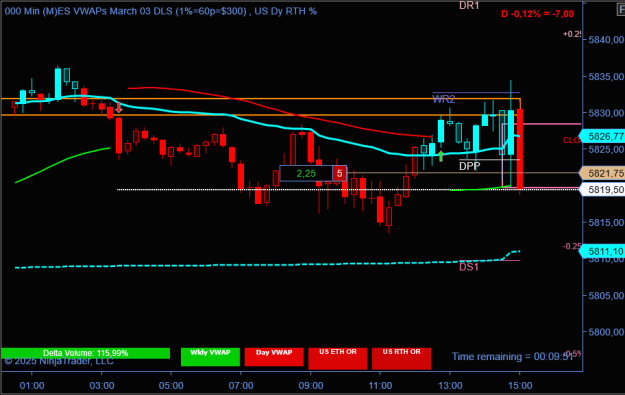Click the red down arrow signal marker
The height and width of the screenshot is (395, 625).
(119, 108)
